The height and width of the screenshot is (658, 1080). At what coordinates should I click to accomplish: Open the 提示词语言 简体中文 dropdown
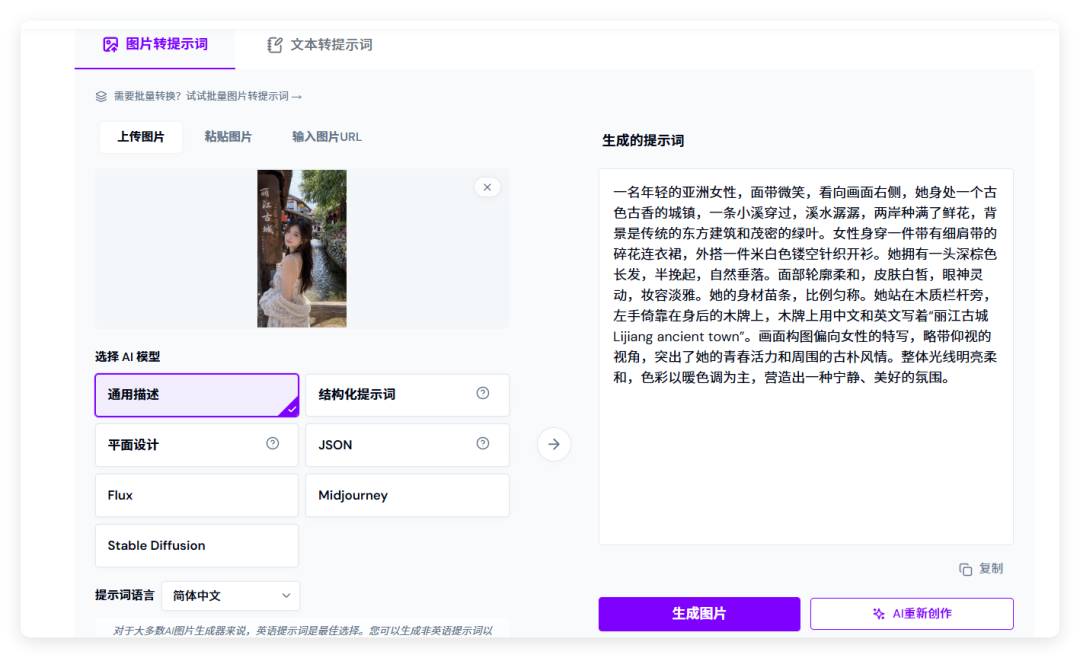click(231, 596)
